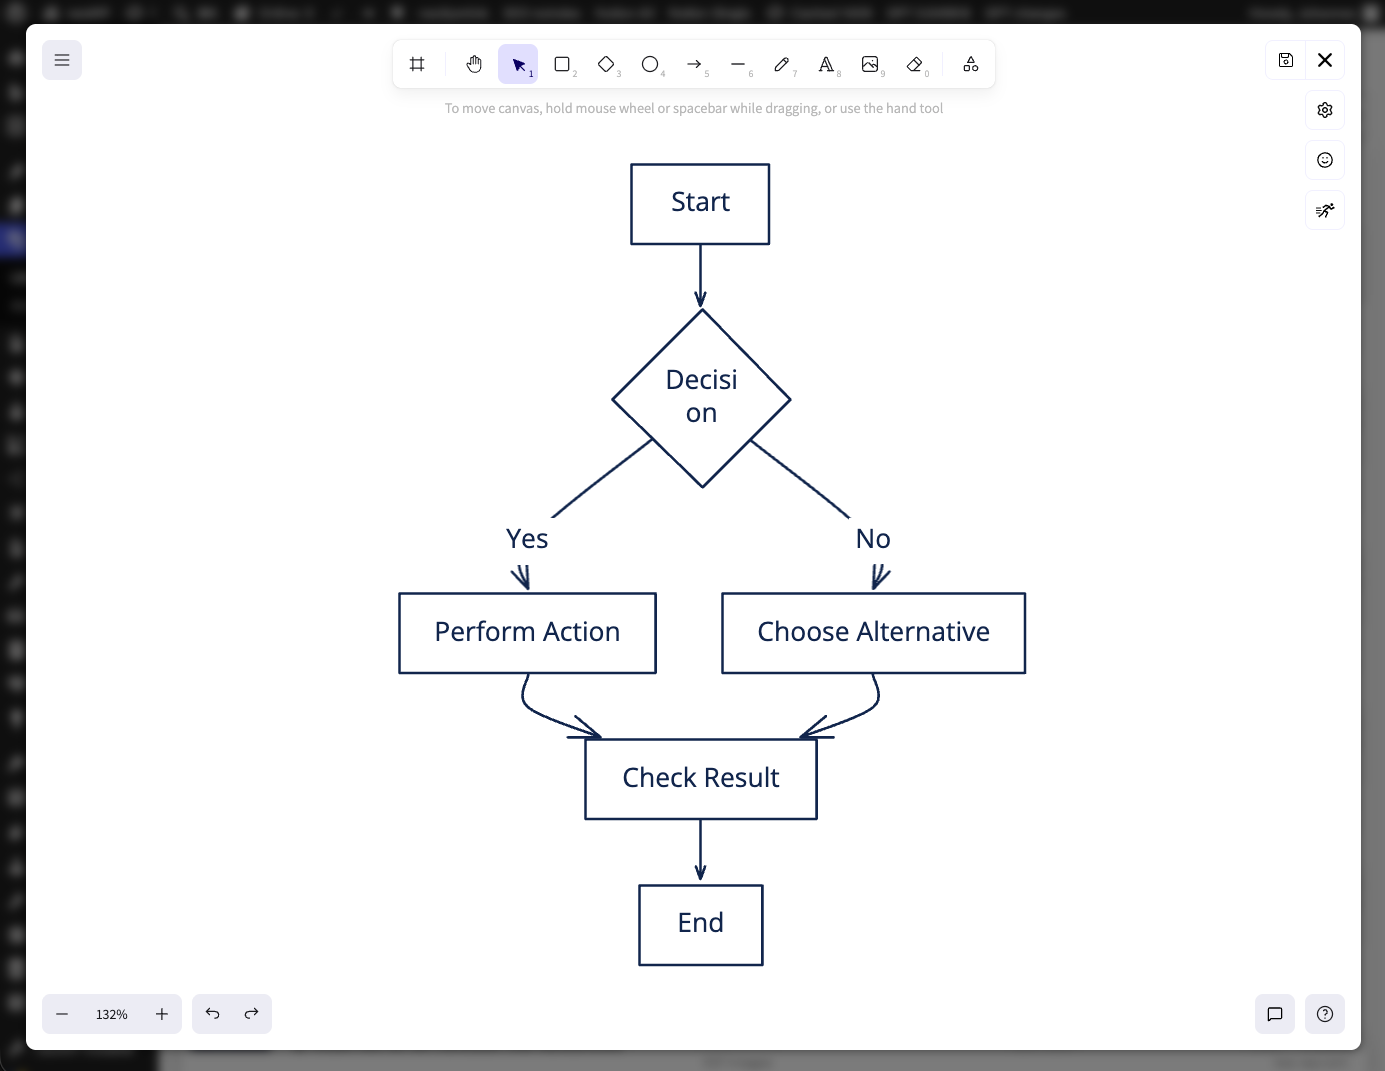Zoom in with the plus button

point(162,1014)
